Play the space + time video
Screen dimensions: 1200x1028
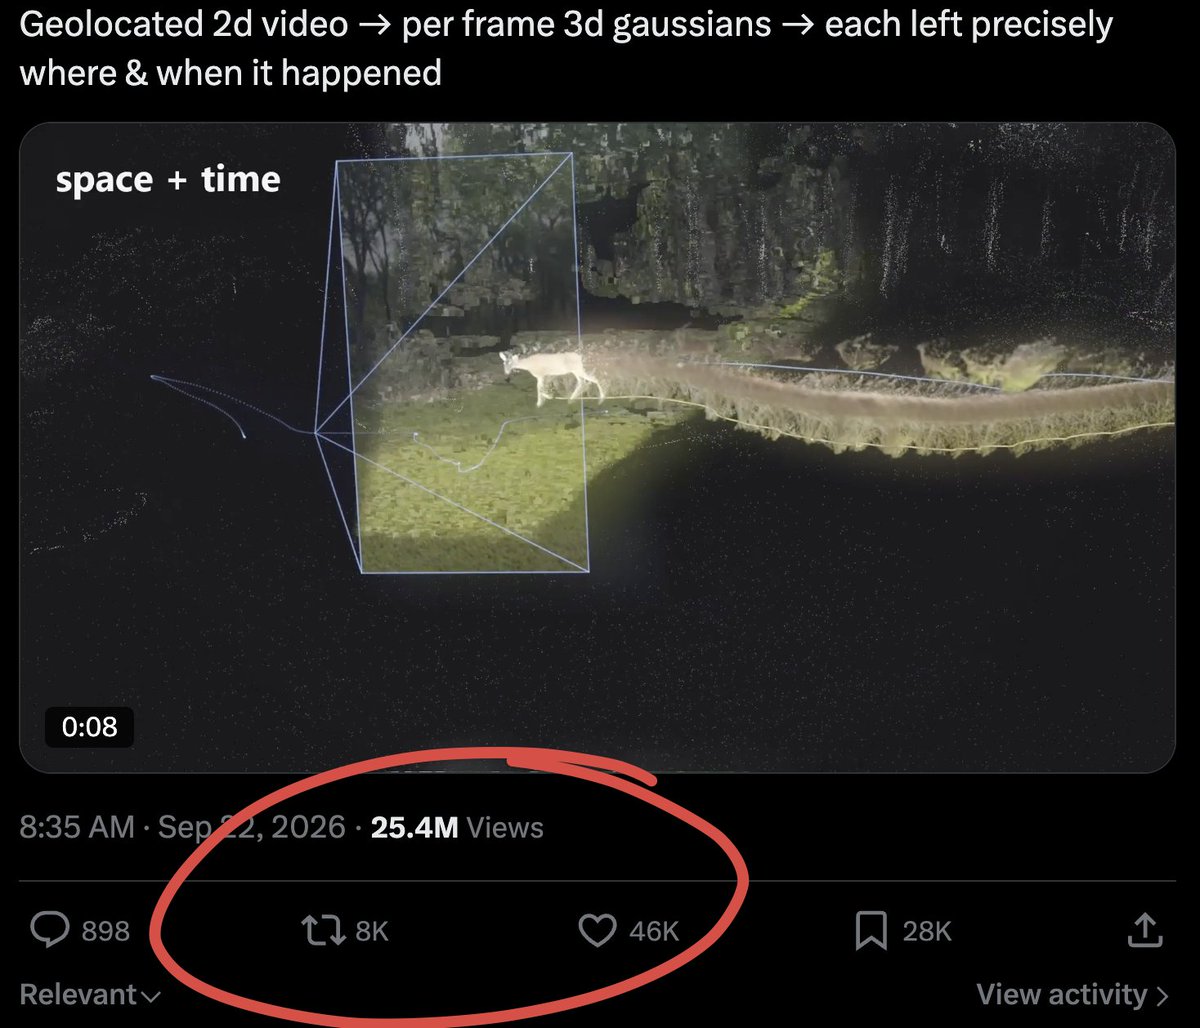[x=597, y=448]
